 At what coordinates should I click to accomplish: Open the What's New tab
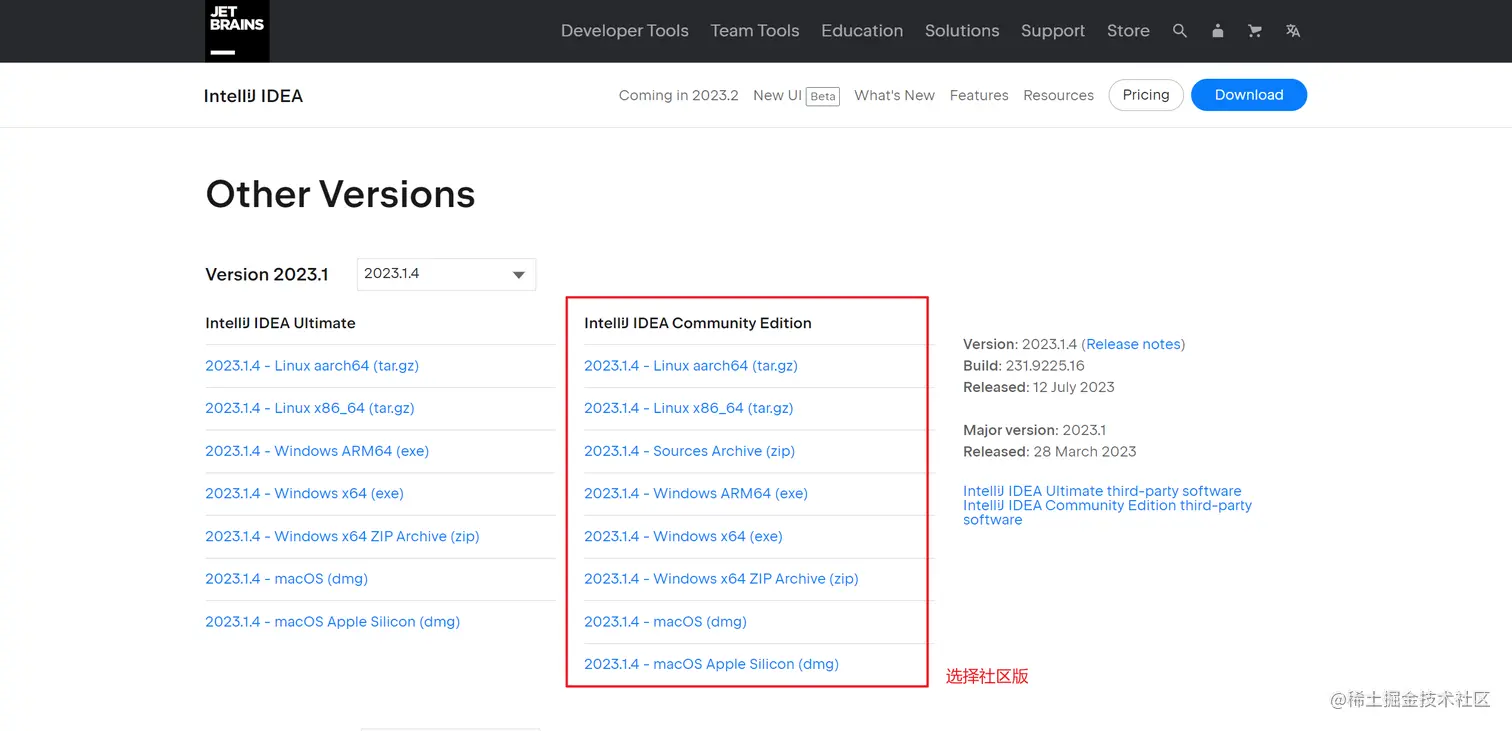[x=894, y=95]
